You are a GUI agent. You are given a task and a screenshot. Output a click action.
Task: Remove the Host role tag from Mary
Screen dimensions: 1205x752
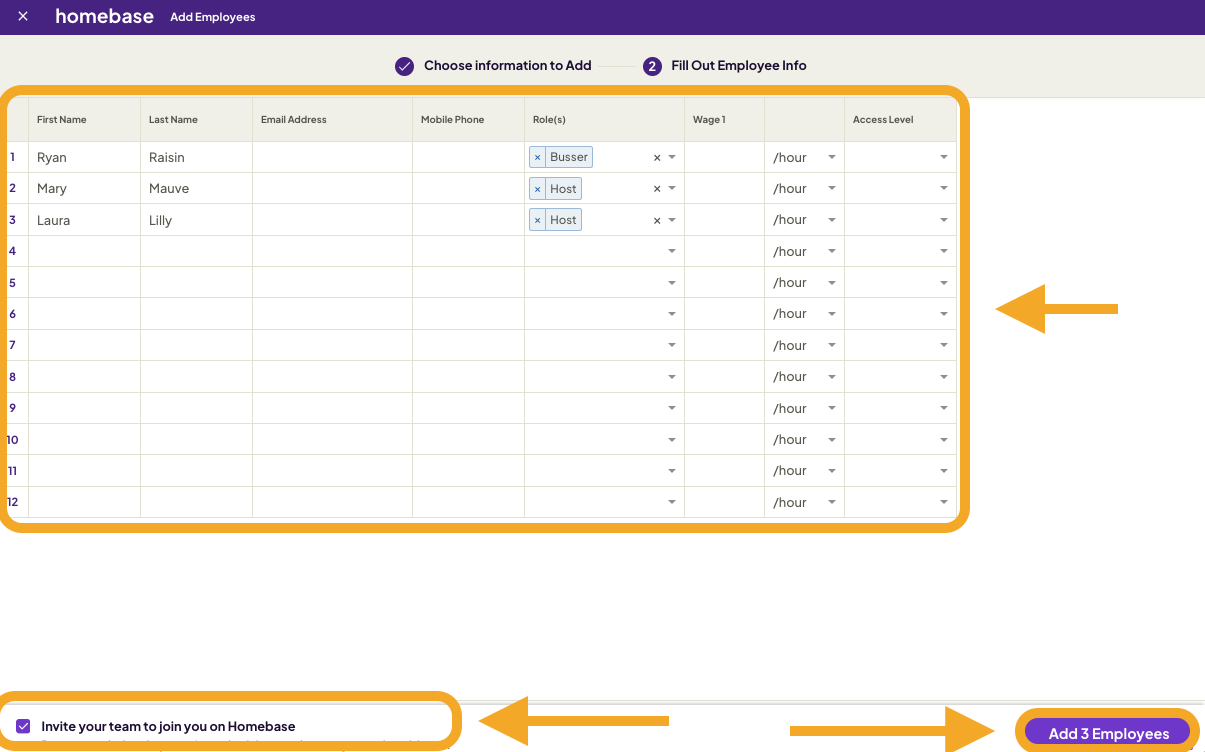click(538, 188)
